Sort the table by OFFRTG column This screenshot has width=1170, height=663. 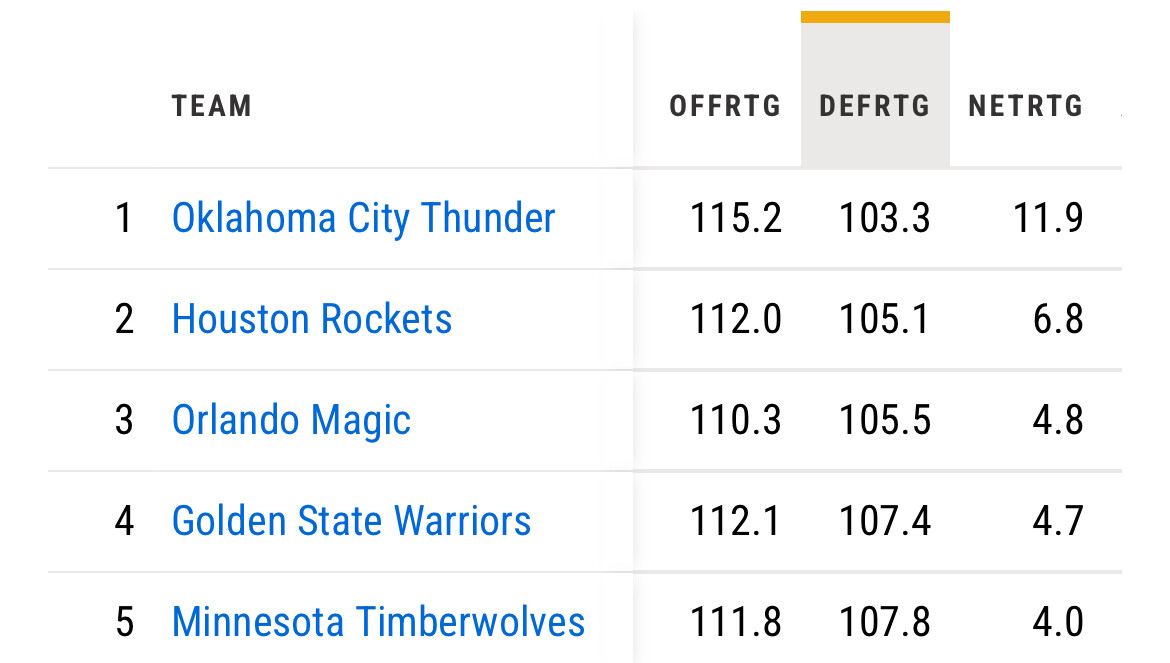pyautogui.click(x=725, y=106)
